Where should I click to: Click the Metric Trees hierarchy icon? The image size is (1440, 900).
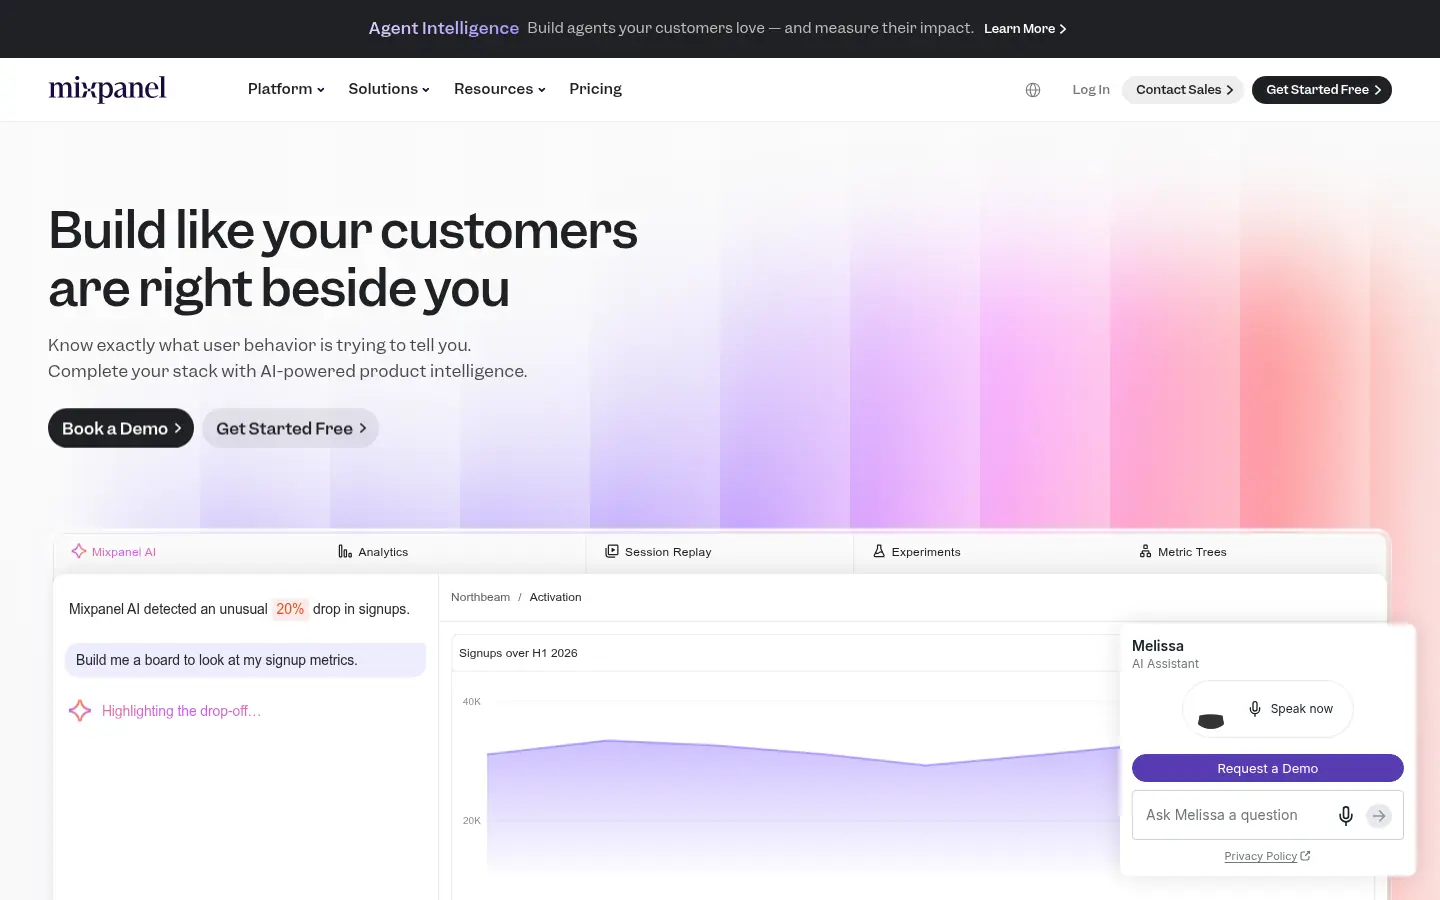point(1145,551)
